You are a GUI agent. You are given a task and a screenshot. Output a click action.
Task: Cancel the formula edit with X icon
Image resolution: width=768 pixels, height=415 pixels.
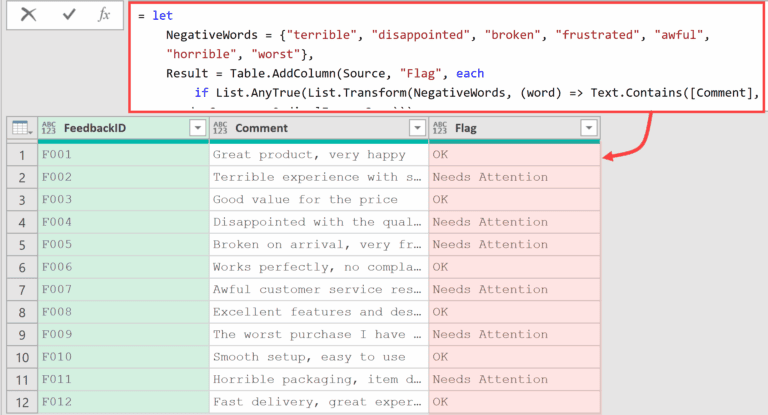click(28, 15)
